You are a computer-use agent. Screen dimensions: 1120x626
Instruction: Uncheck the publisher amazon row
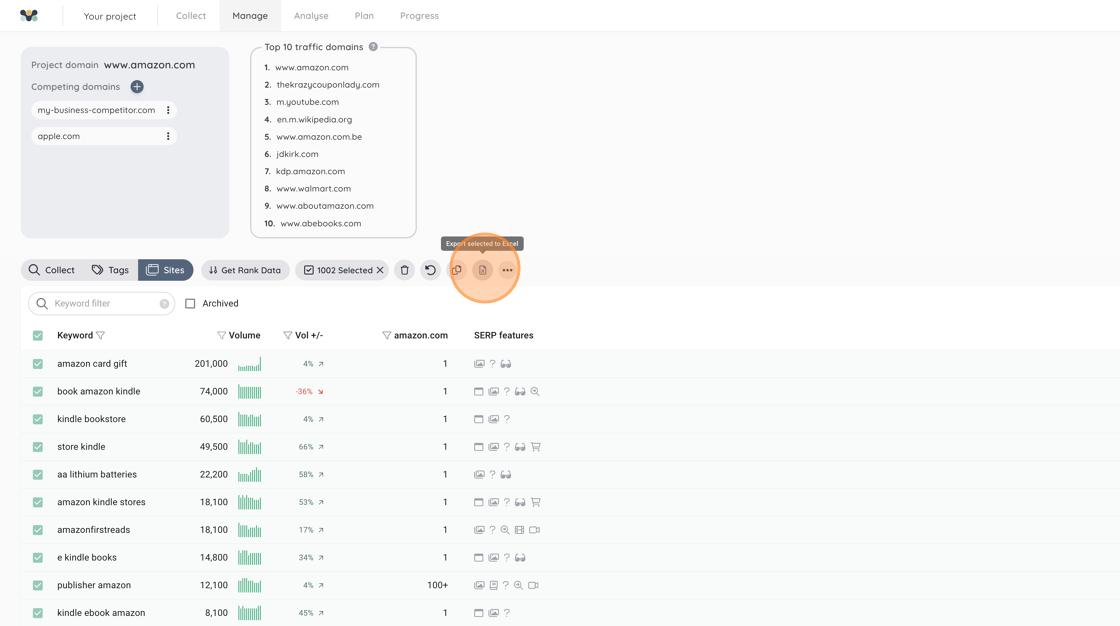point(38,585)
